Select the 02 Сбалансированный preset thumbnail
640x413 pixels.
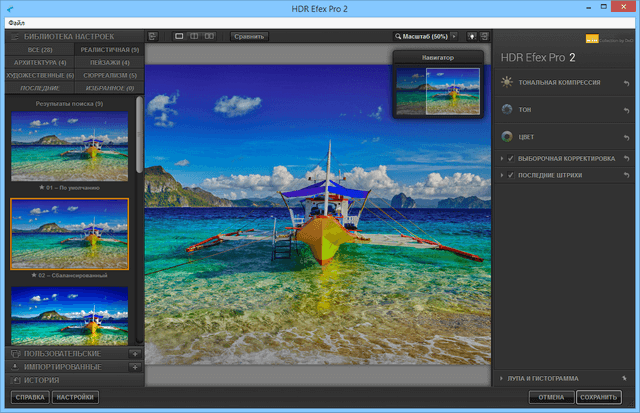pyautogui.click(x=70, y=234)
